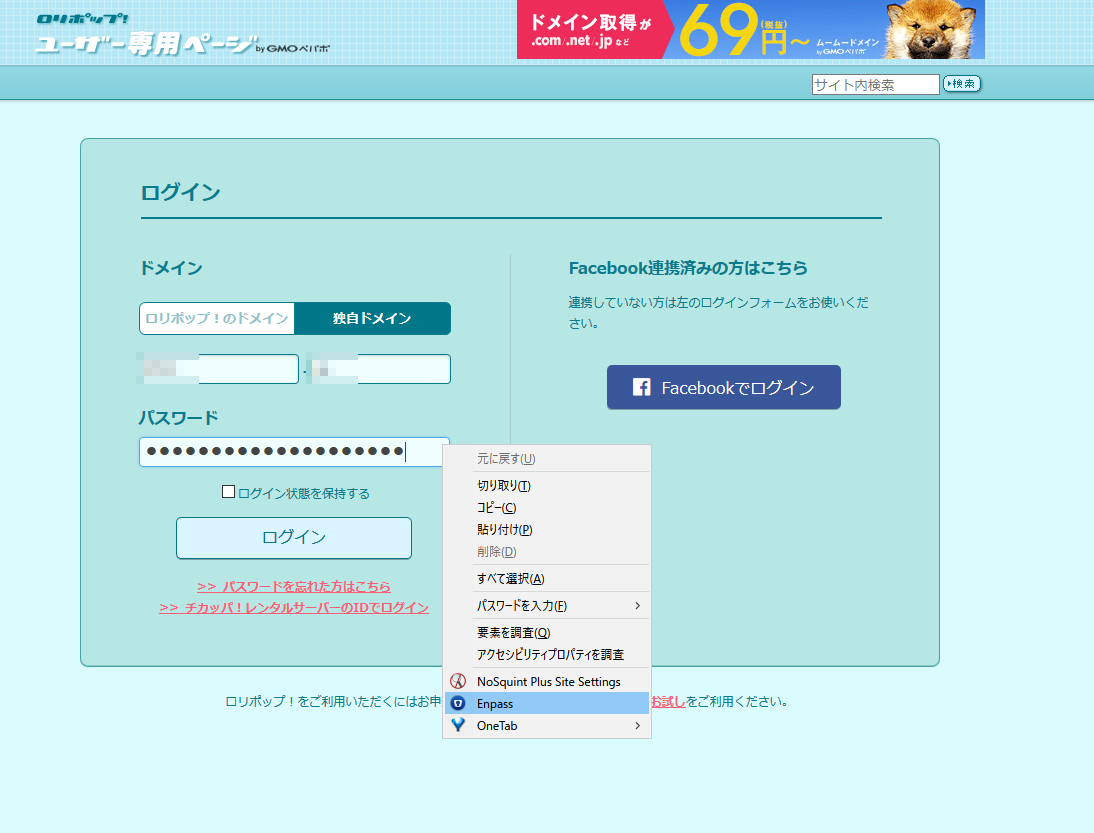The height and width of the screenshot is (833, 1094).
Task: Choose アクセシビリティプロパティを調査 menu entry
Action: pos(547,654)
